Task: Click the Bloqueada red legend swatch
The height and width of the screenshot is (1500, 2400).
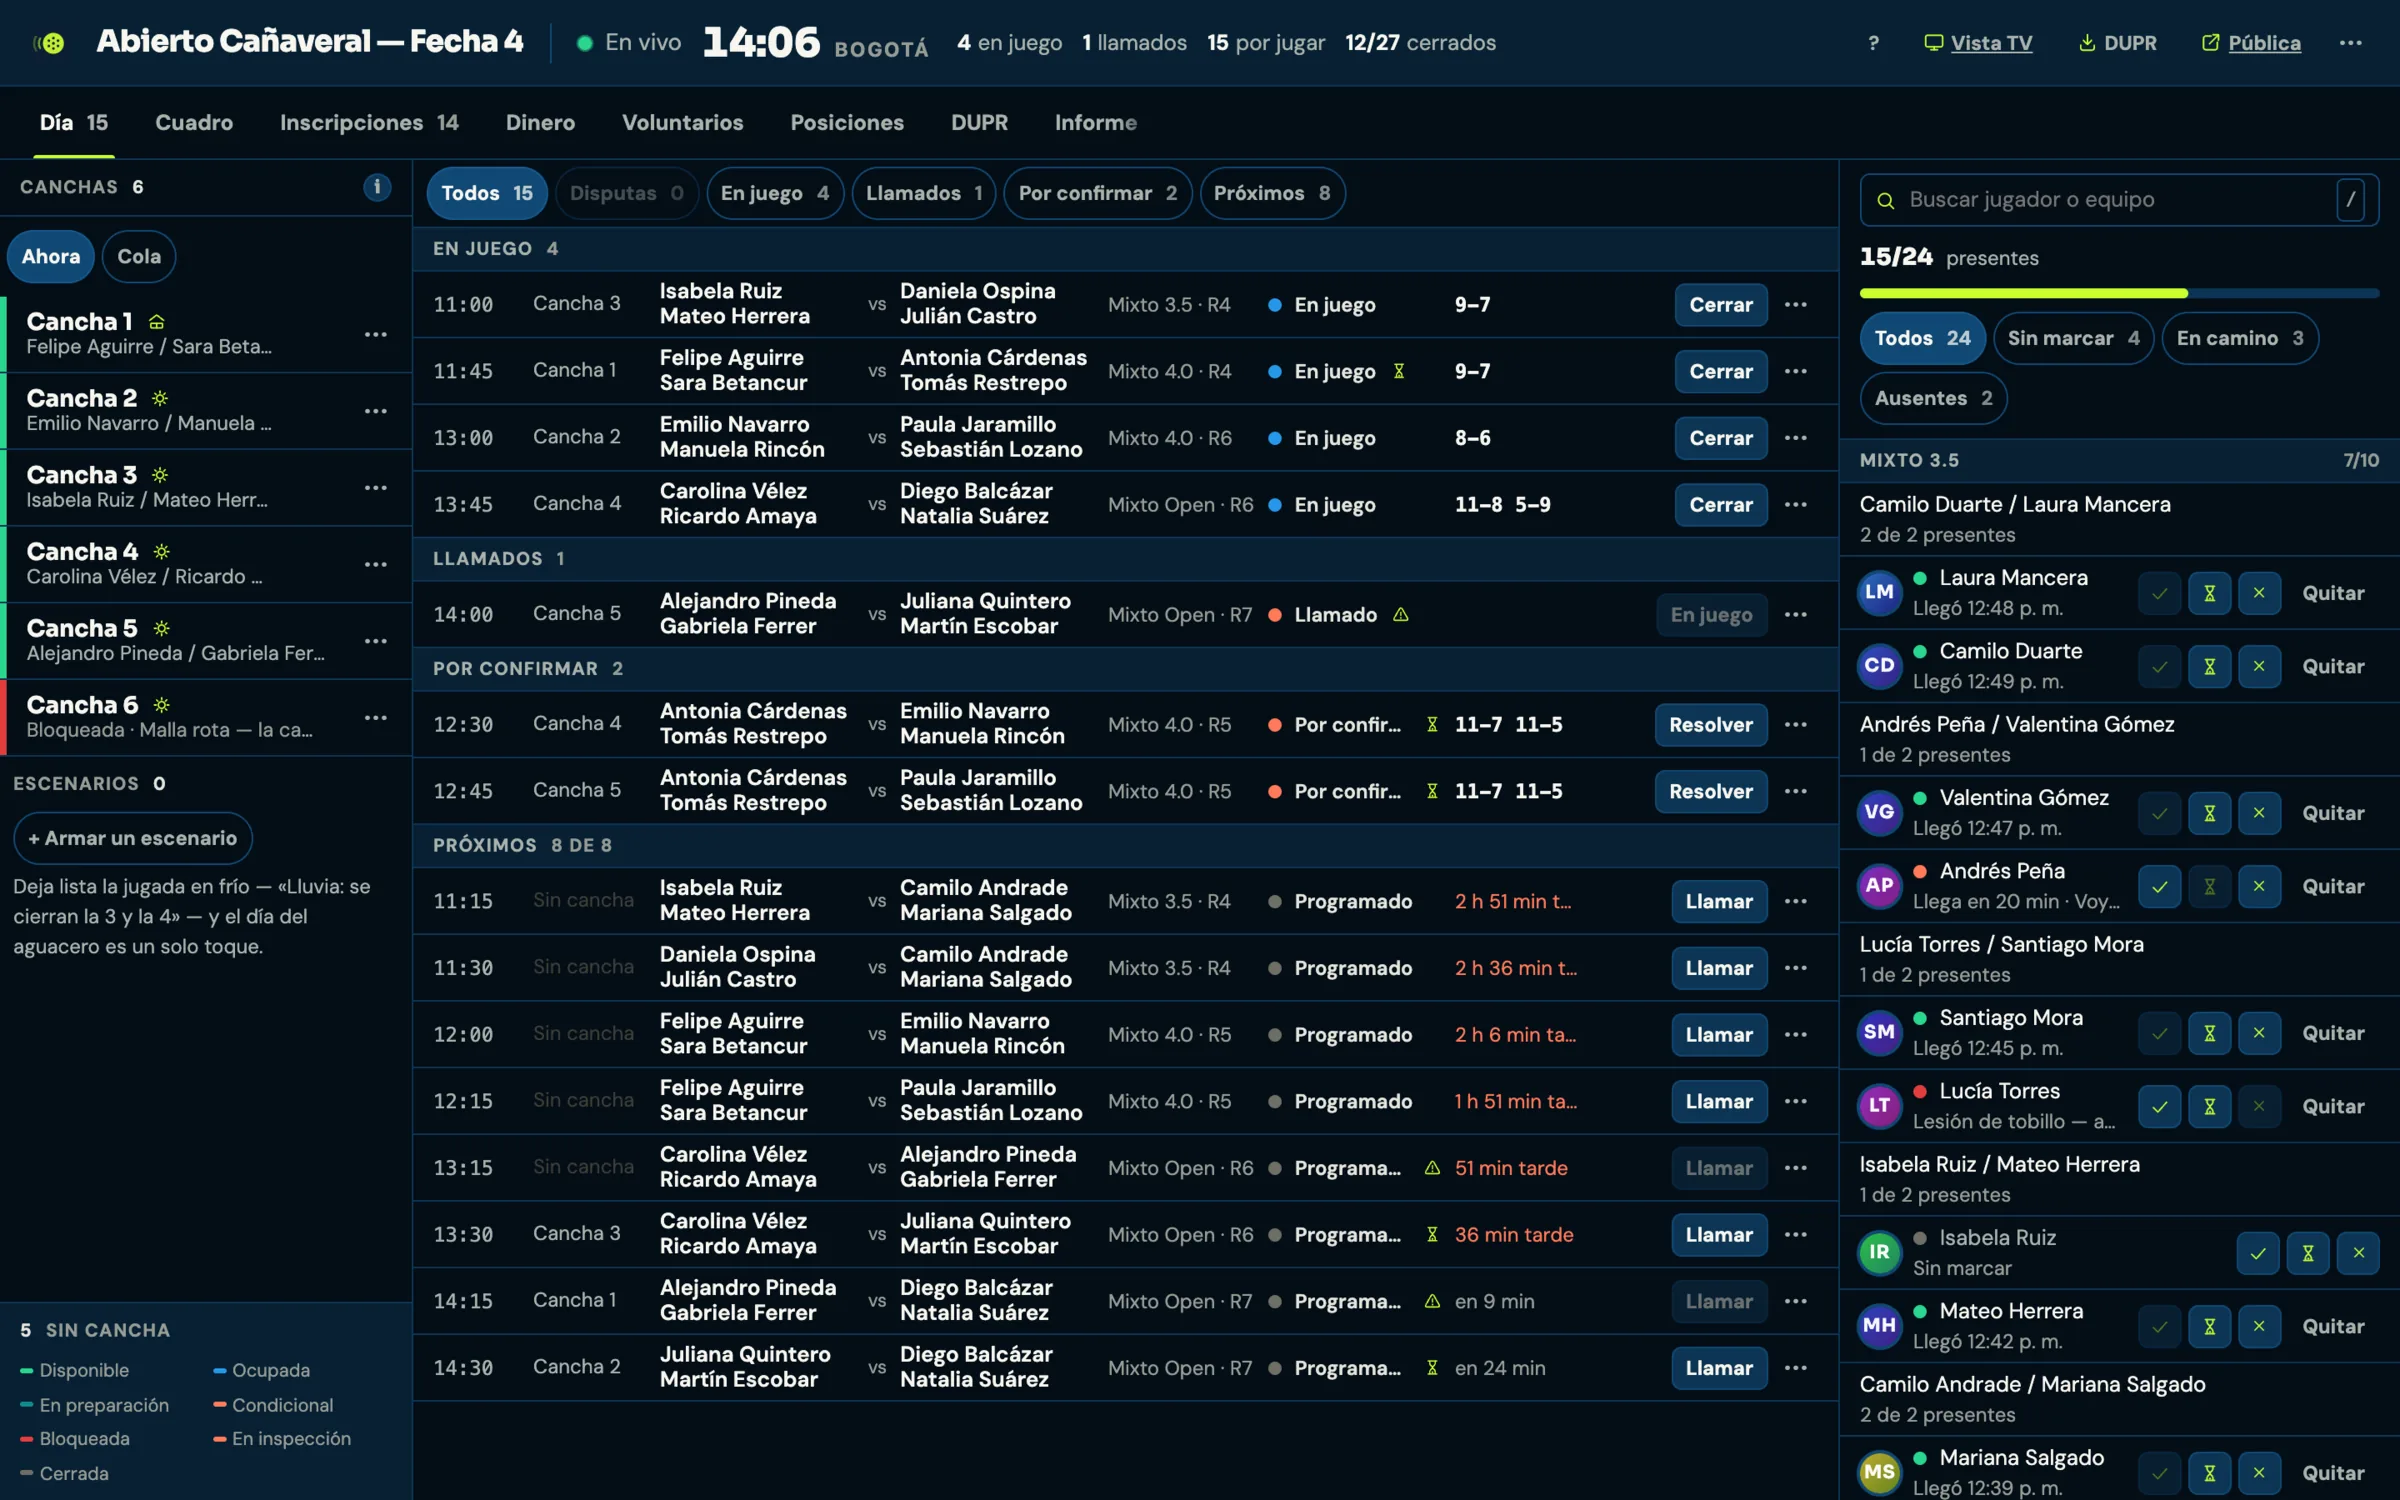Action: [x=26, y=1439]
